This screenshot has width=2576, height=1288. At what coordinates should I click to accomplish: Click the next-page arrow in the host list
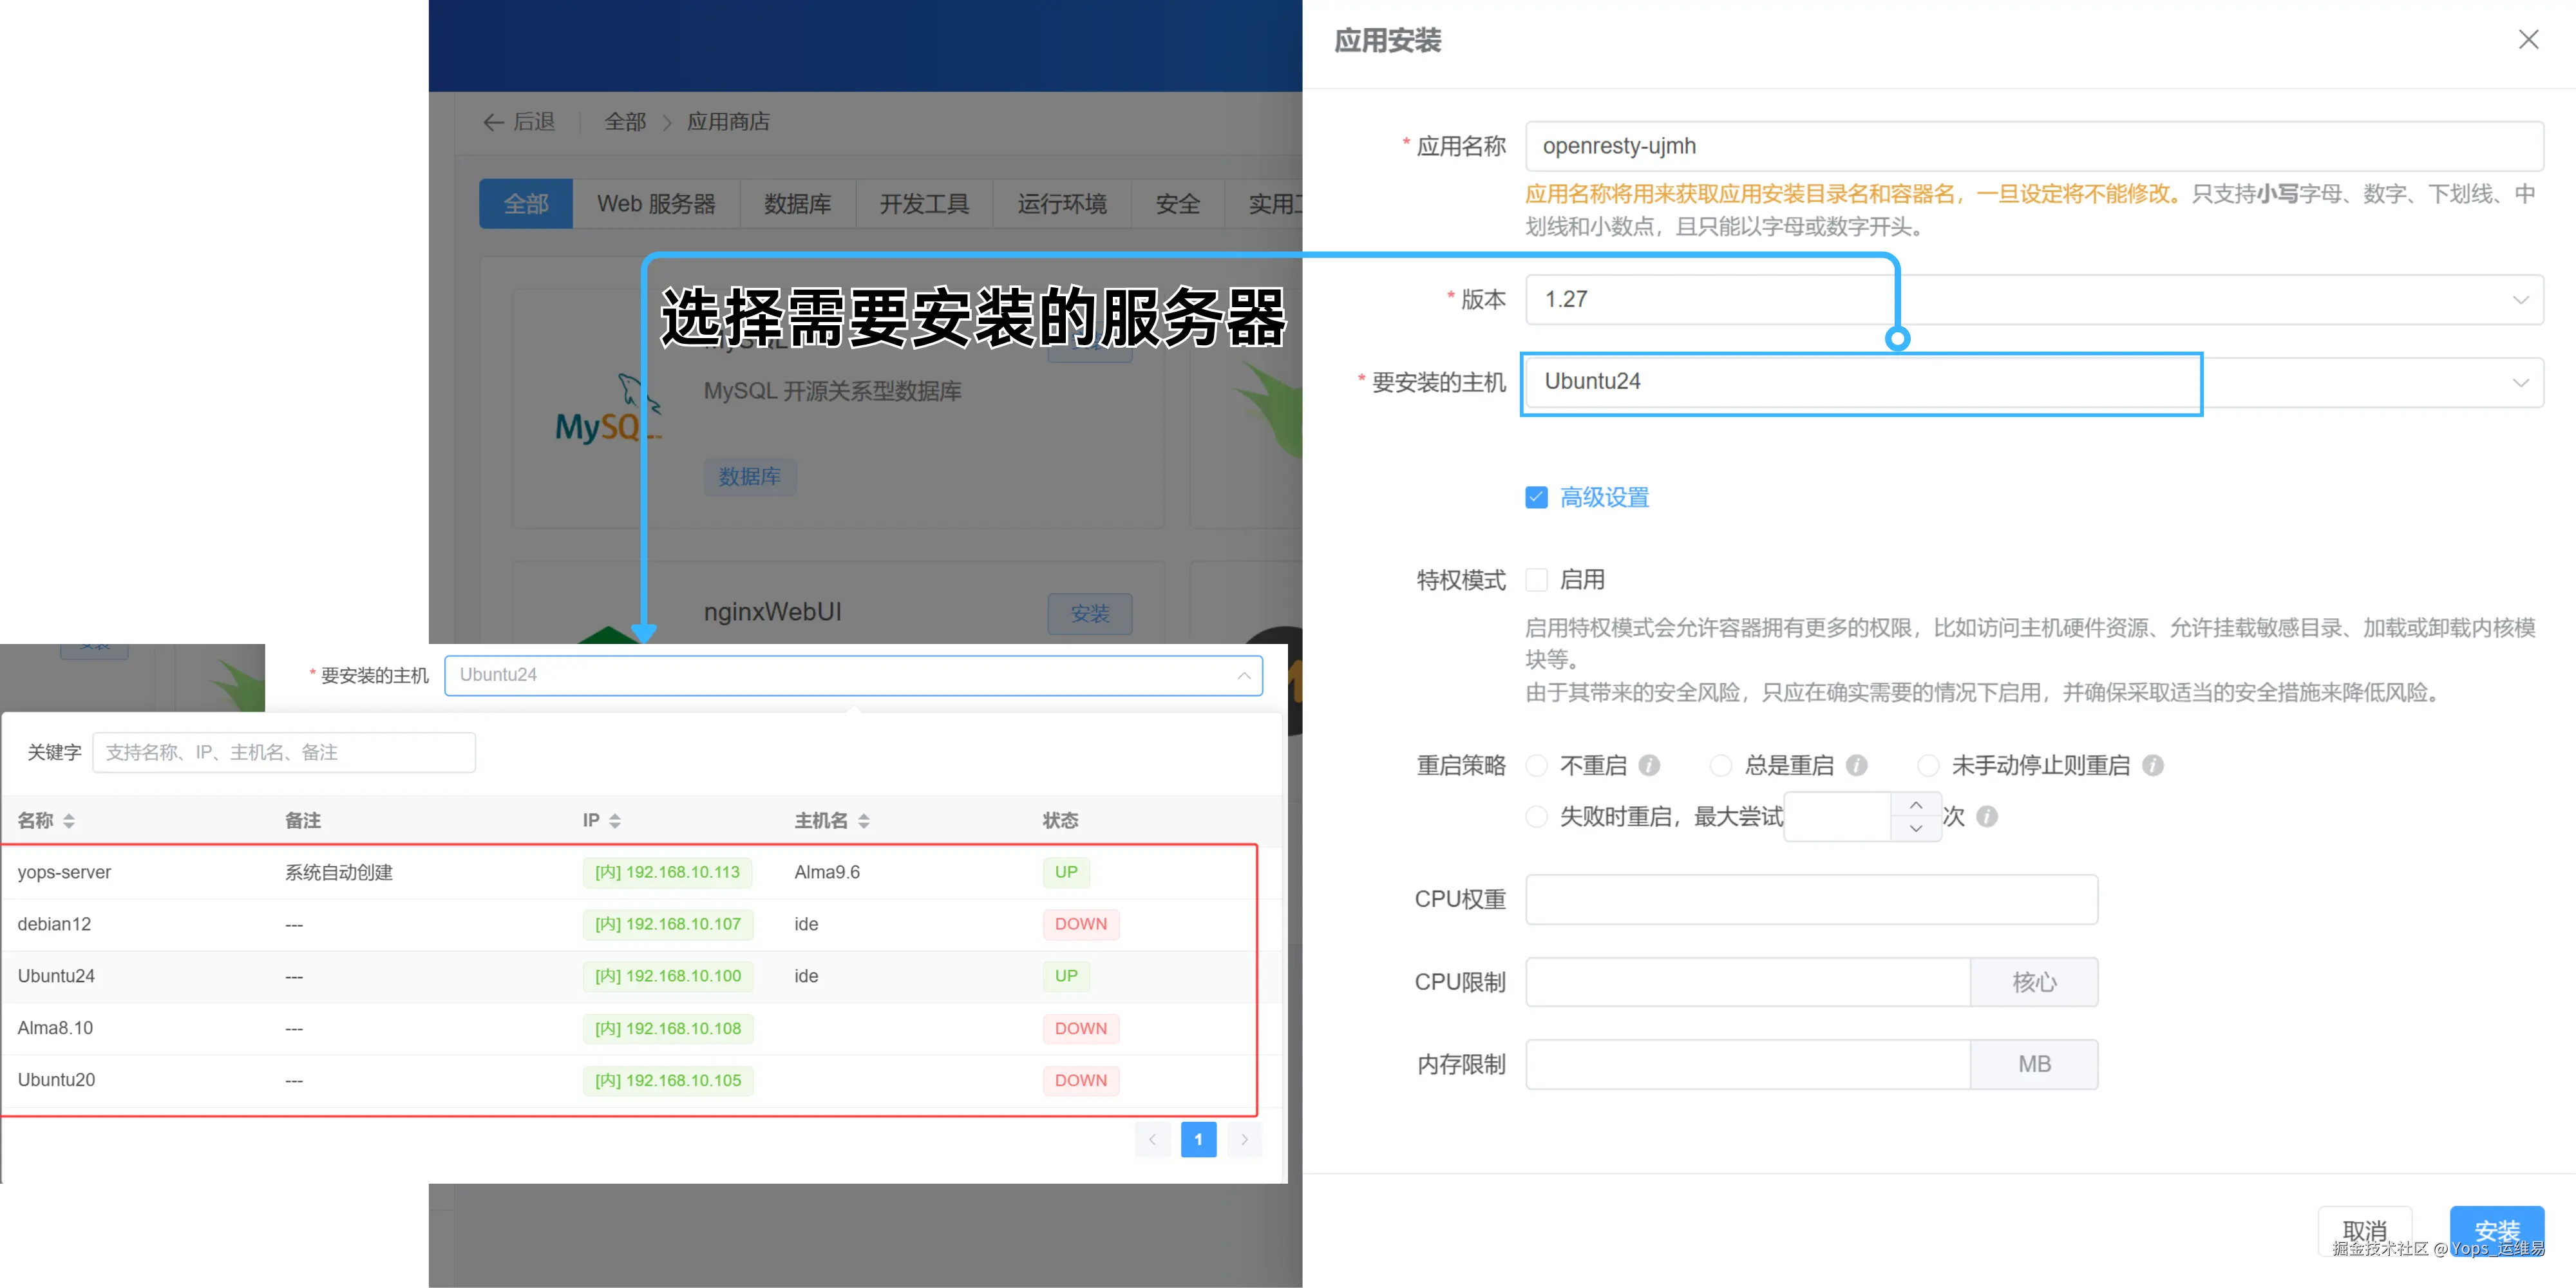[x=1244, y=1139]
